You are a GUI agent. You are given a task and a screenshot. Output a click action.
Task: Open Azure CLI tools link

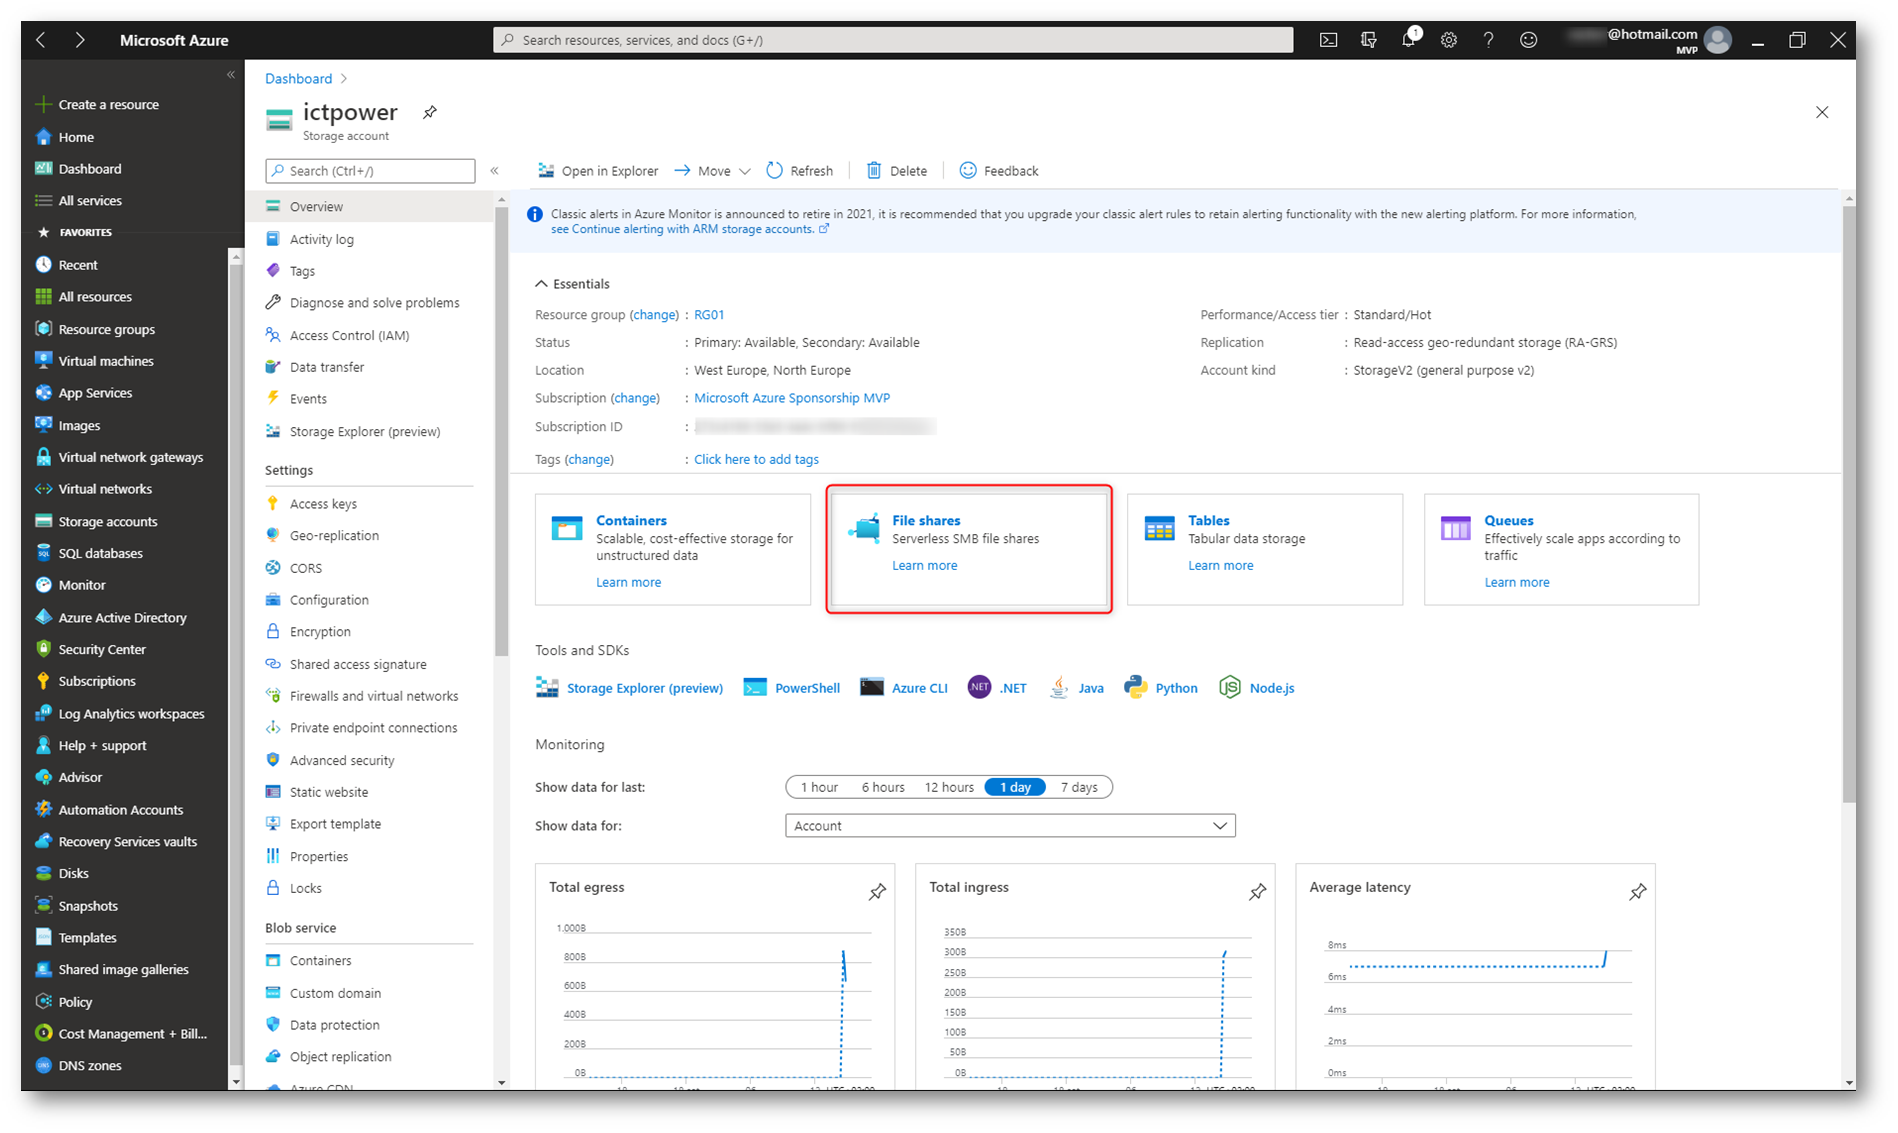click(904, 688)
